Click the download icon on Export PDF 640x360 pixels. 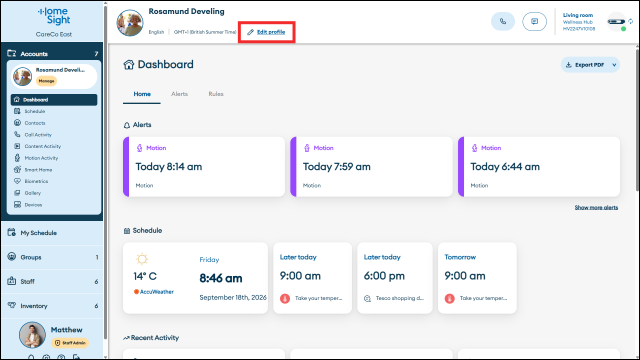point(569,65)
